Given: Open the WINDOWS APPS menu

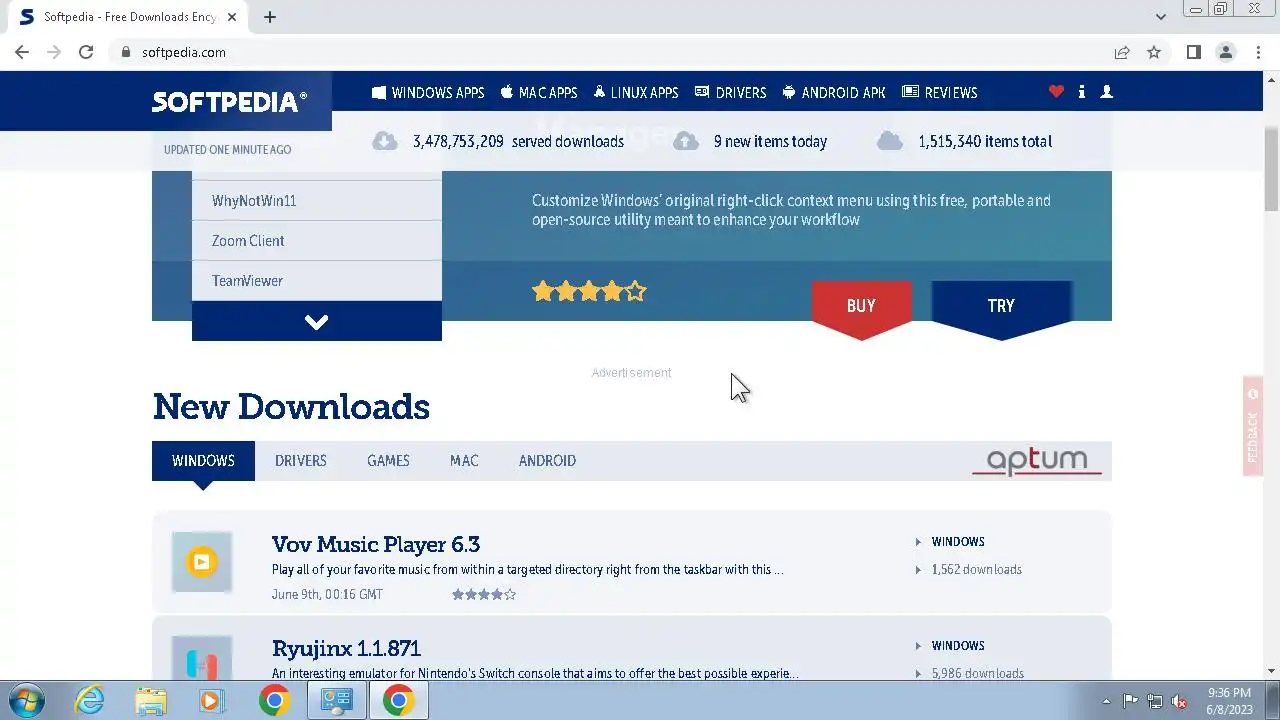Looking at the screenshot, I should 428,92.
